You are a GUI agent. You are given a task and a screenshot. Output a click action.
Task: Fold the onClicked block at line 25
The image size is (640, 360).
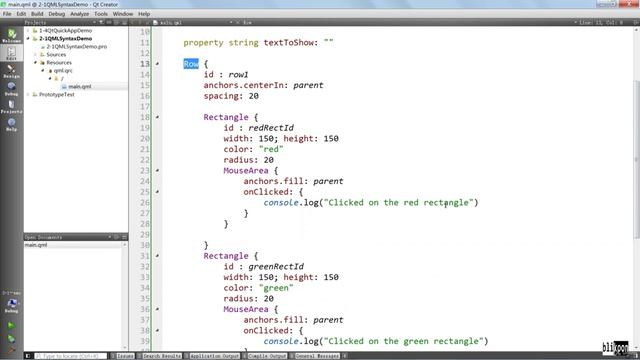click(x=157, y=192)
